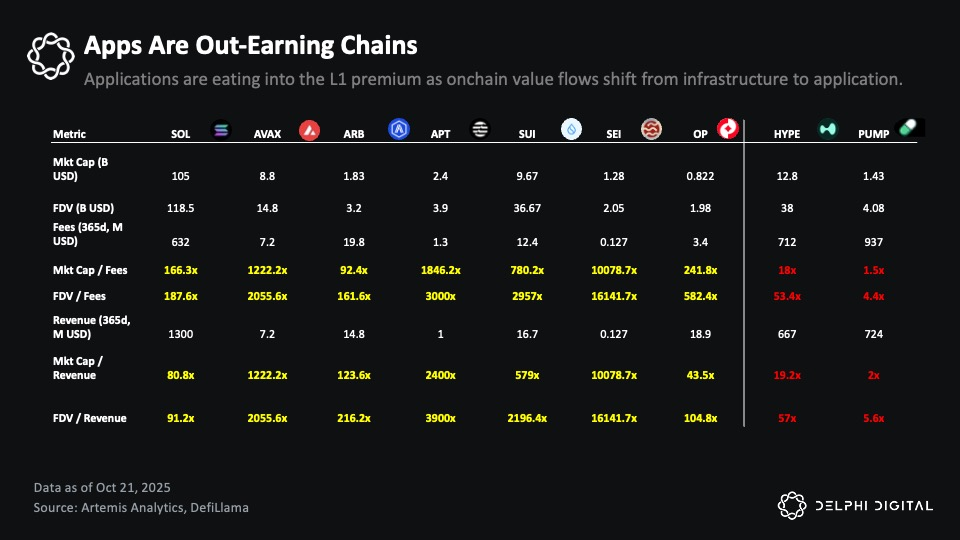This screenshot has height=540, width=960.
Task: Click the Source: Artemis Analytics, DefiLlama text
Action: (139, 508)
